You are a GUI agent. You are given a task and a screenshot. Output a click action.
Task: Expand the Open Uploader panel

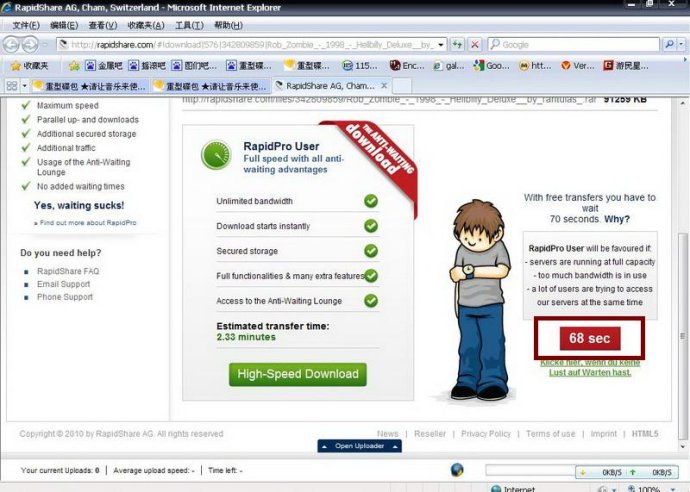[x=360, y=446]
